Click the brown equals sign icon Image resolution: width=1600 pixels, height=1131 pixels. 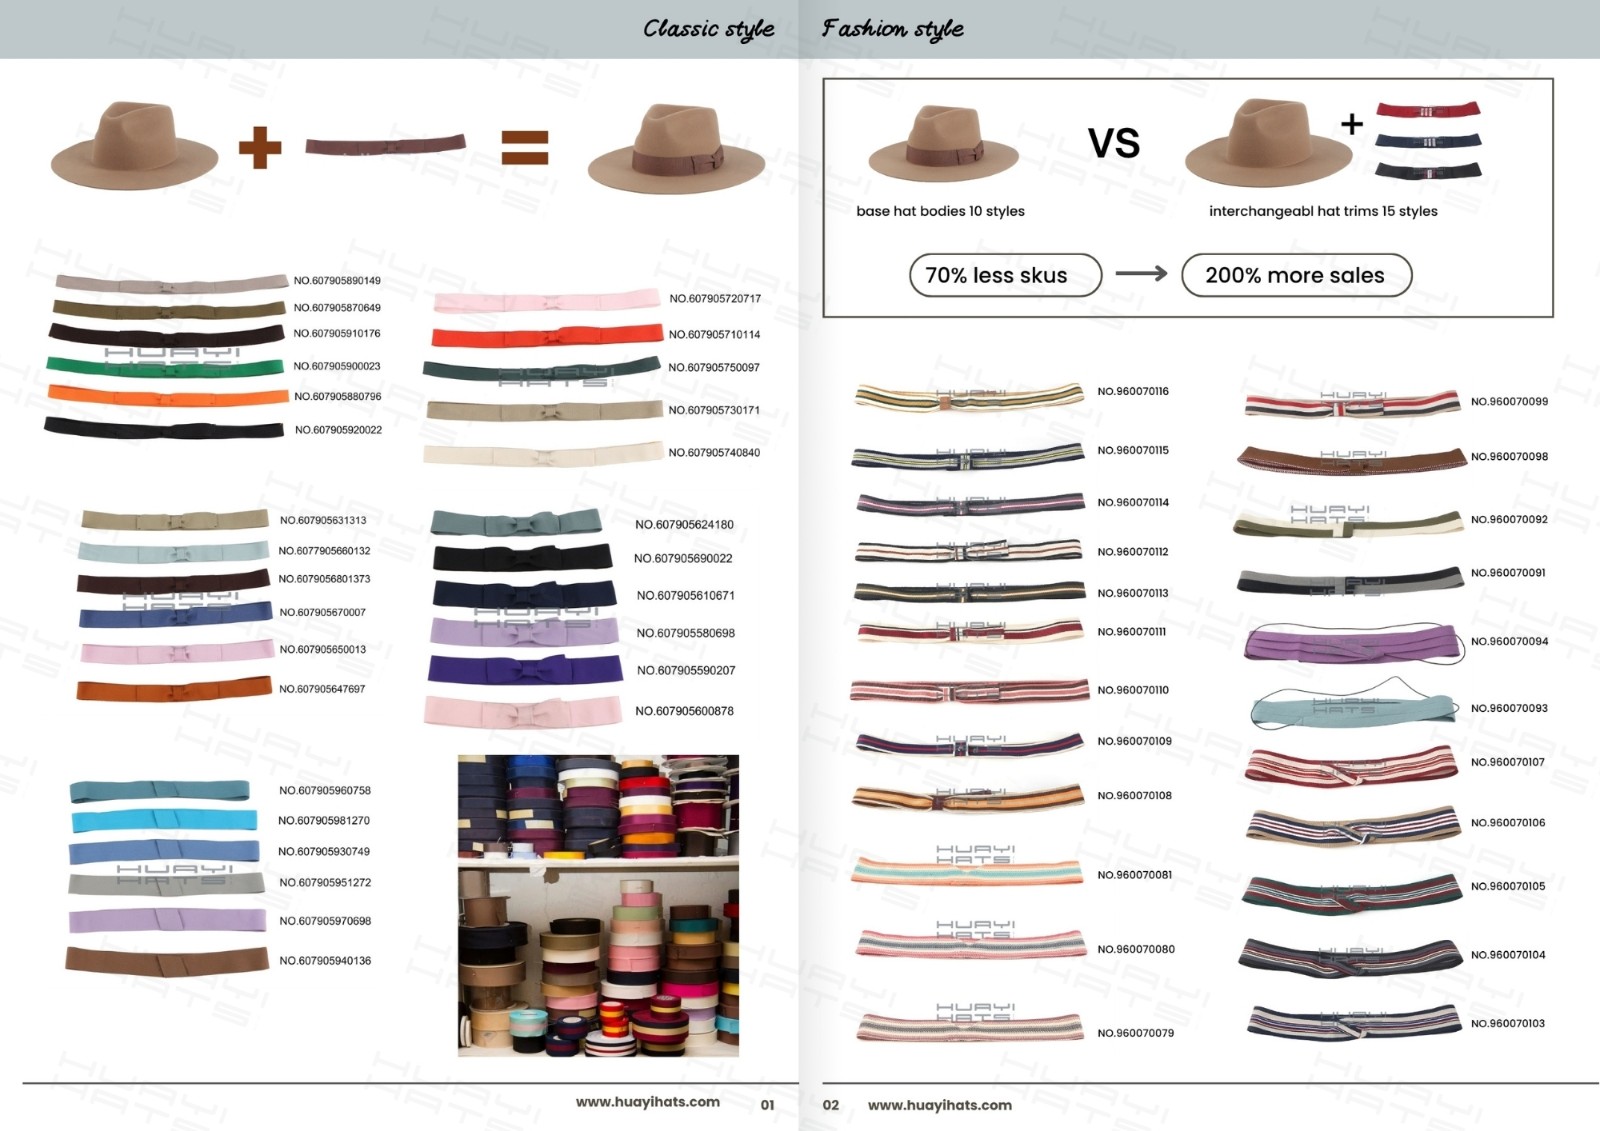click(525, 147)
